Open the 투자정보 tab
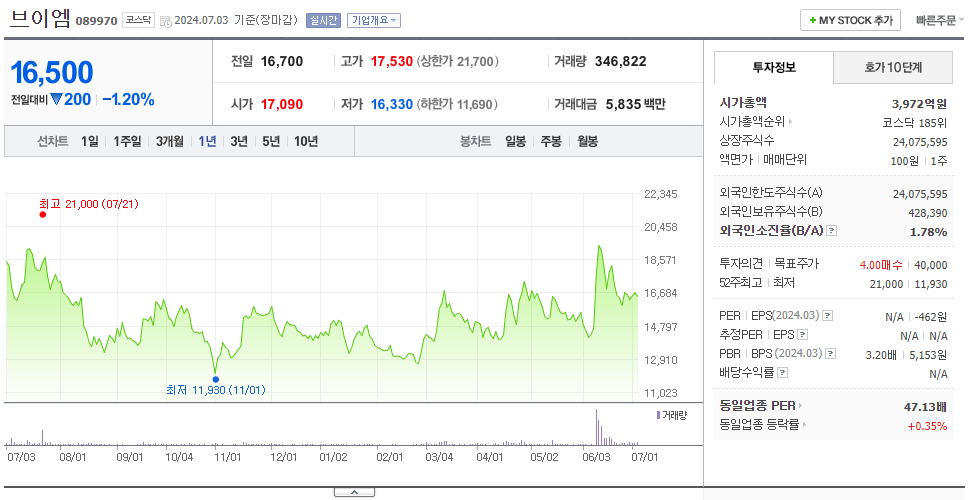 coord(774,67)
